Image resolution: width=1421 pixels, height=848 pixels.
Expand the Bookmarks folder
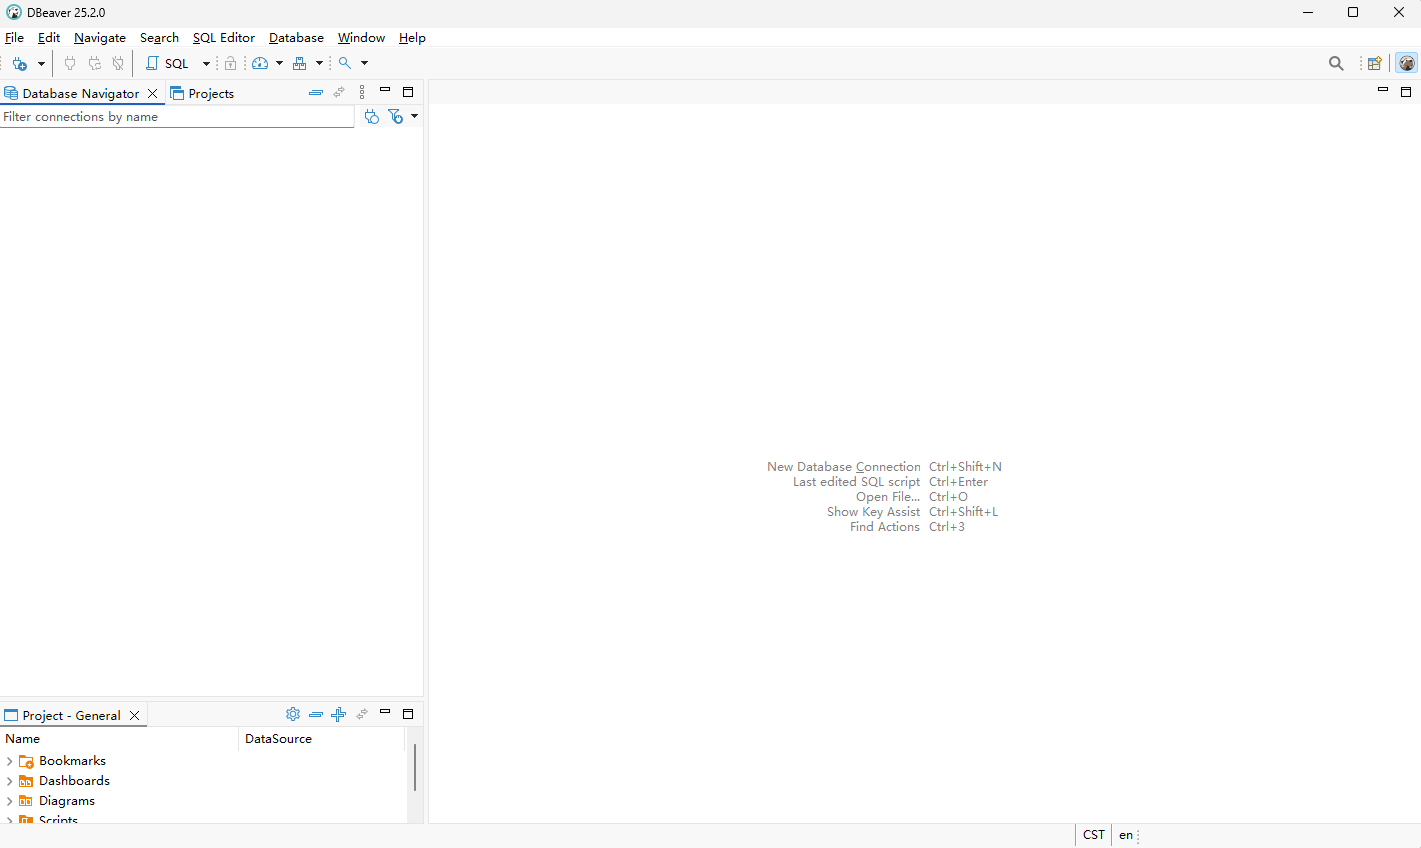tap(10, 761)
